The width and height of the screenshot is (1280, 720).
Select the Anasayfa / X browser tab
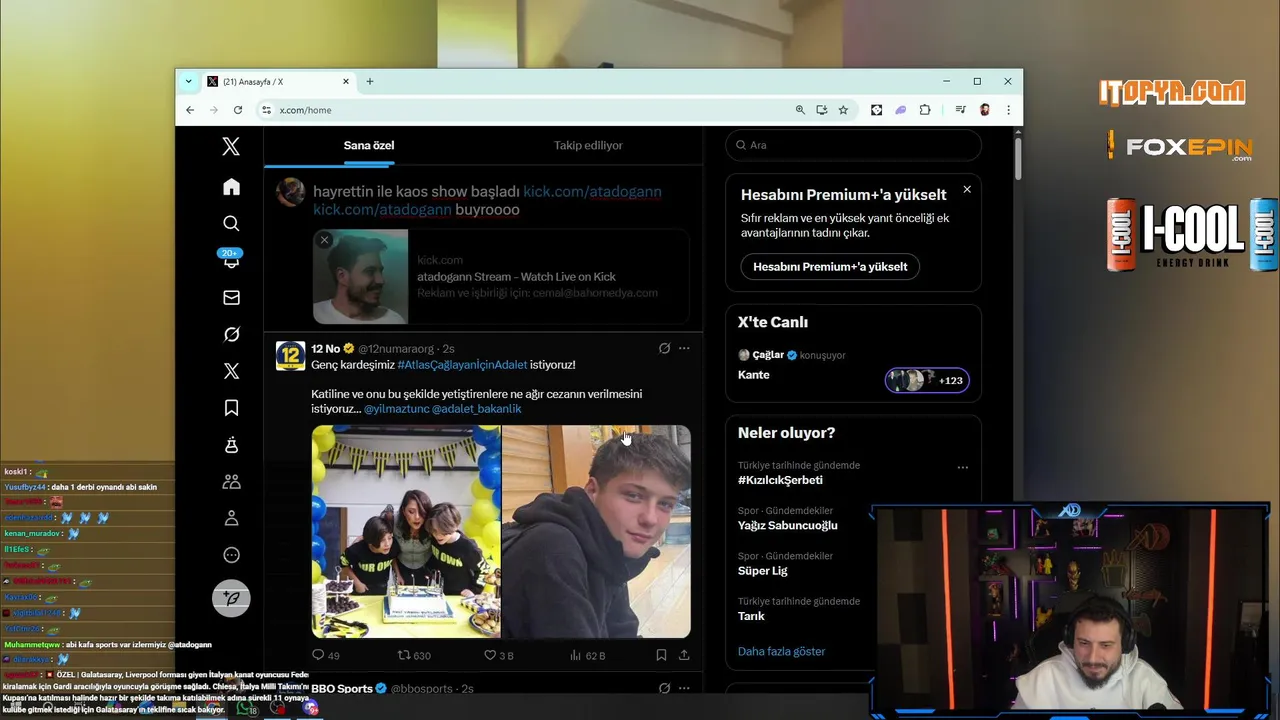coord(279,81)
